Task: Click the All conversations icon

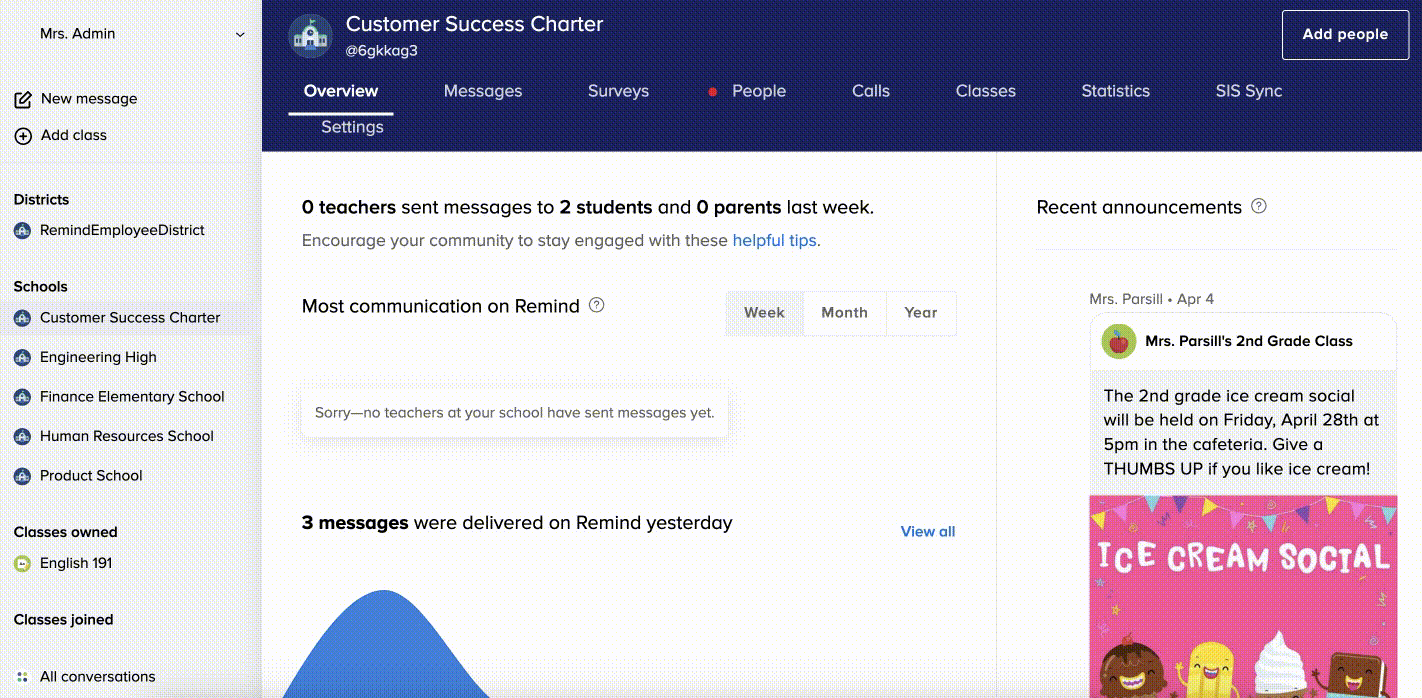Action: 22,677
